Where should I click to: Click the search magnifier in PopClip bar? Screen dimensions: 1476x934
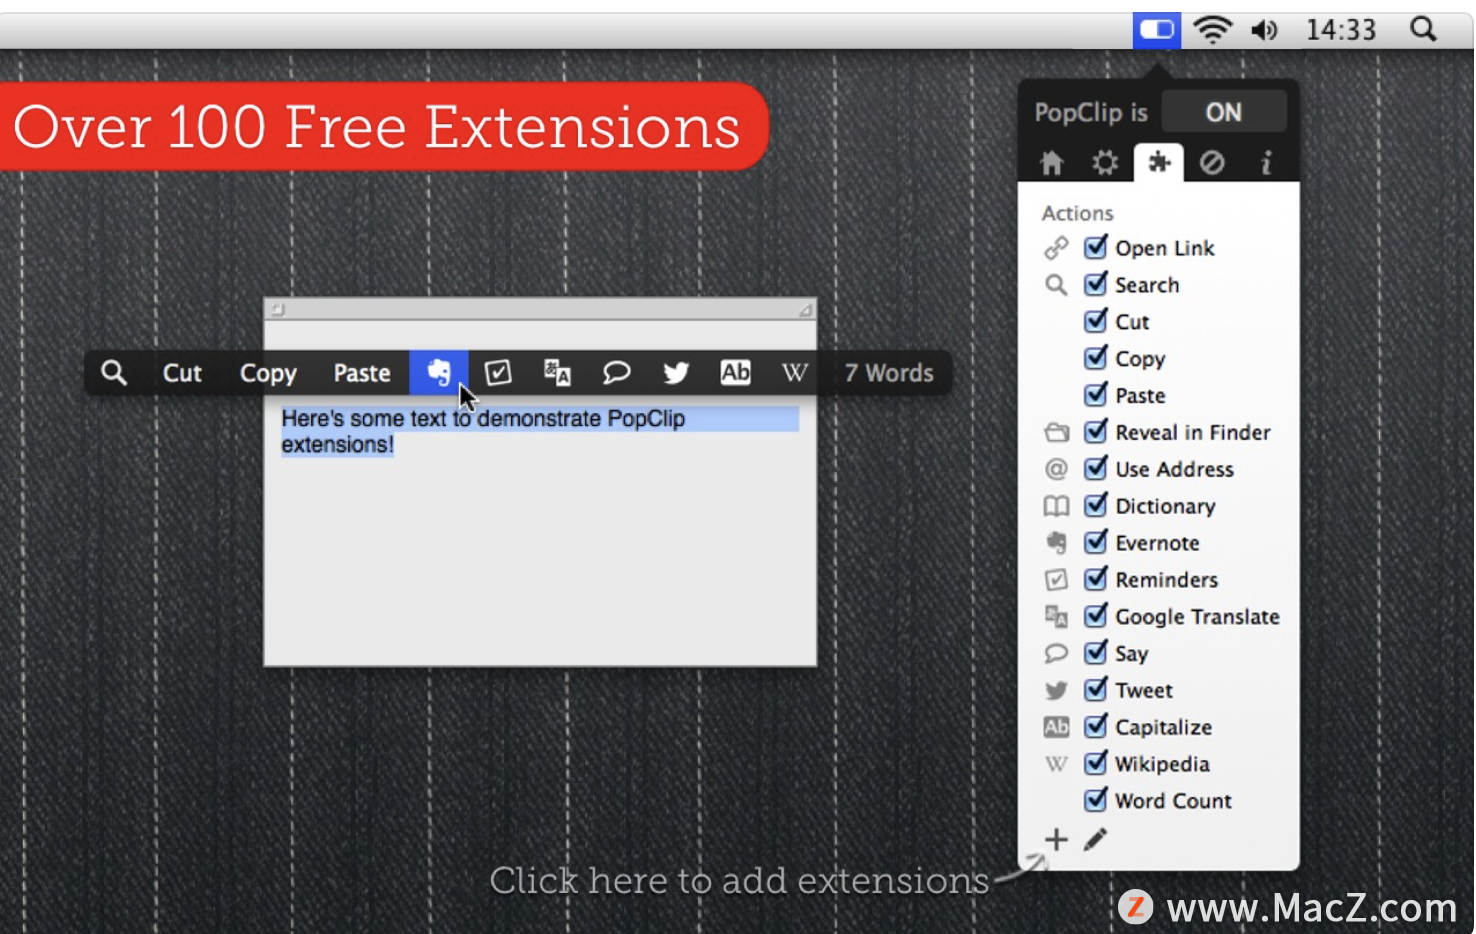[x=114, y=373]
